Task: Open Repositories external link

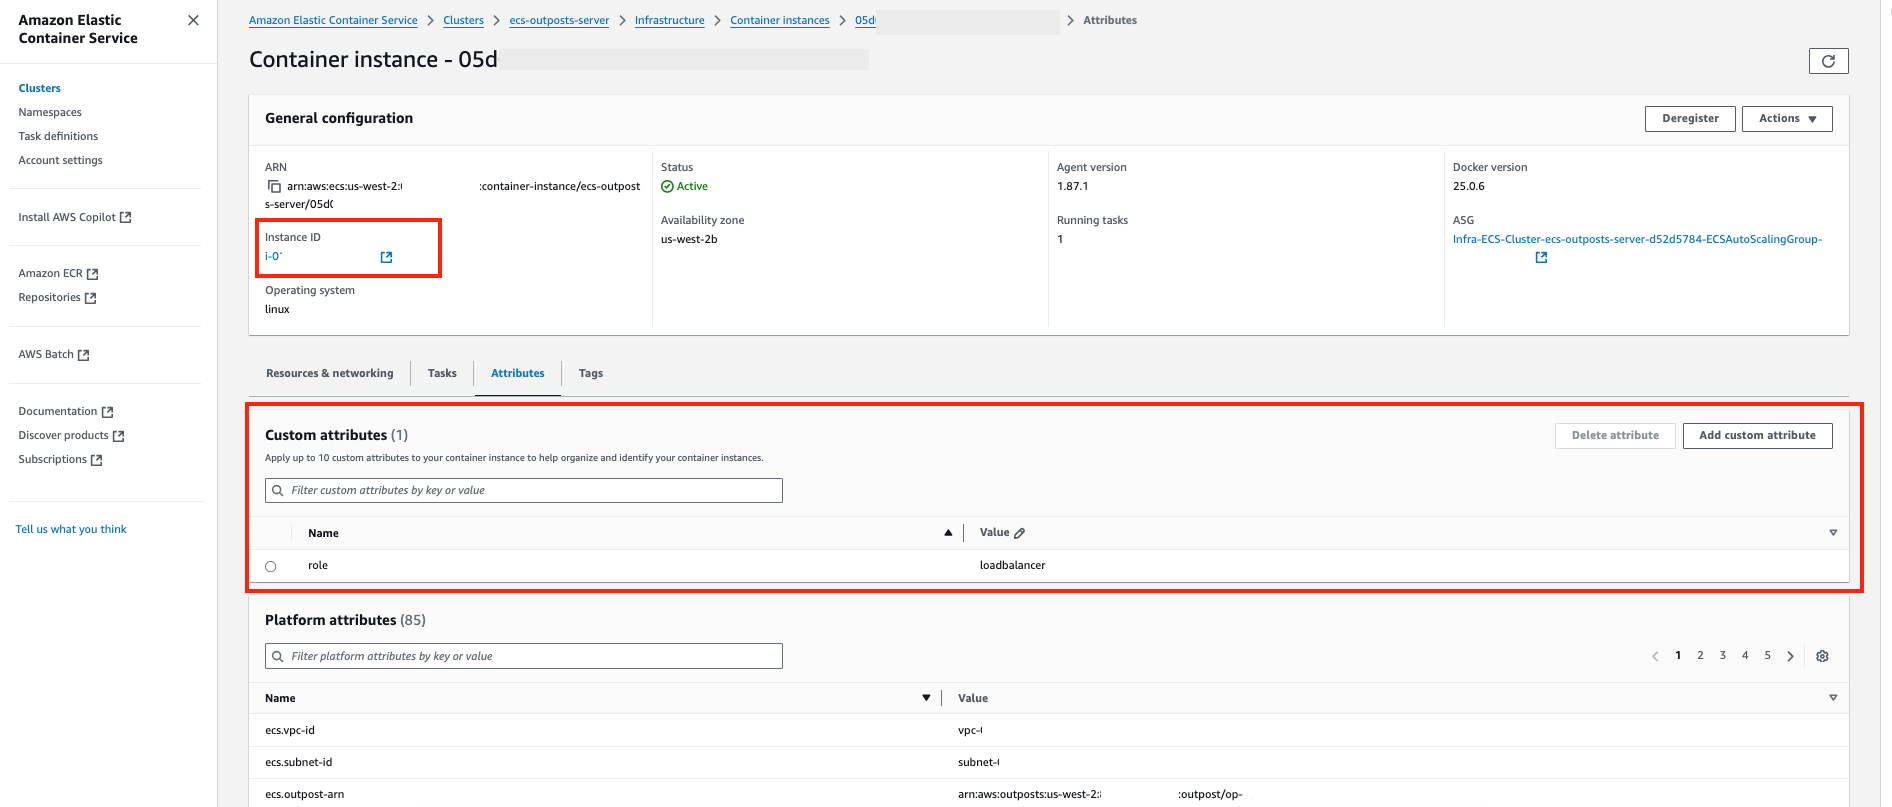Action: (x=57, y=297)
